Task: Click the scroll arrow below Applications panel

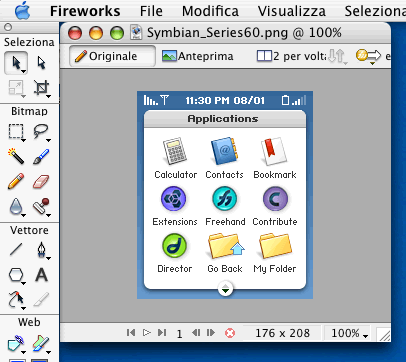Action: tap(226, 289)
